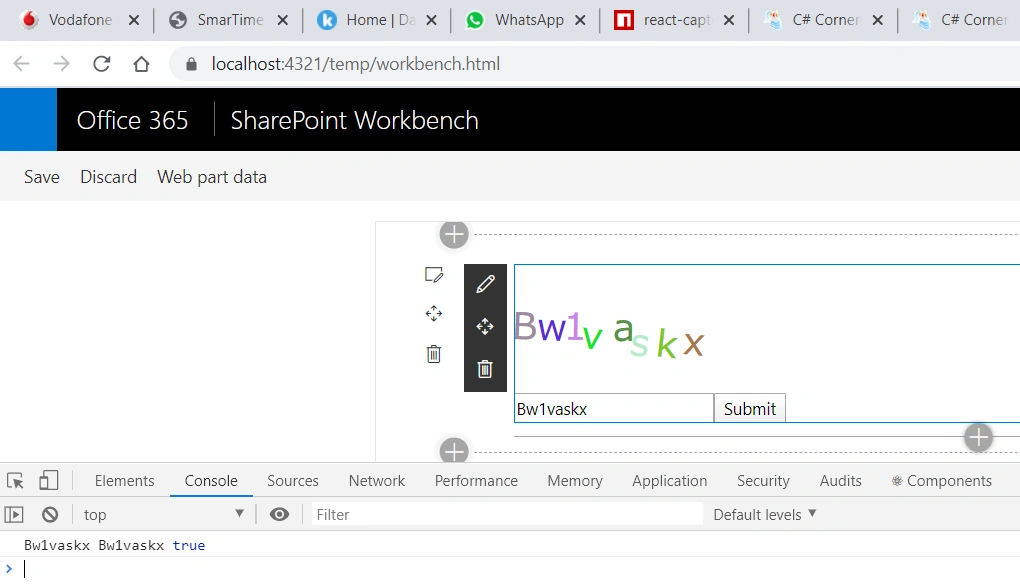Add a new section with top plus icon
The height and width of the screenshot is (584, 1020).
[x=454, y=235]
